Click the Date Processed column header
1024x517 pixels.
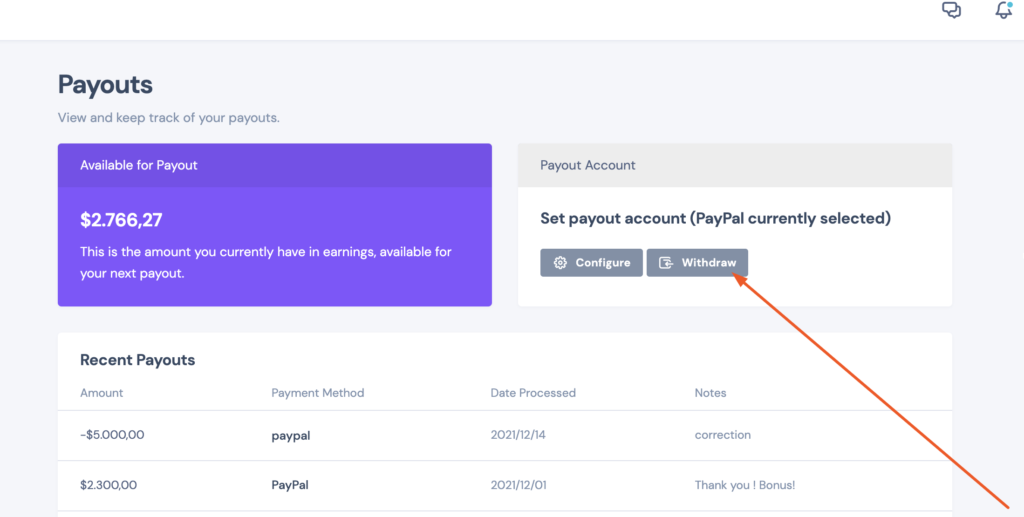coord(533,393)
